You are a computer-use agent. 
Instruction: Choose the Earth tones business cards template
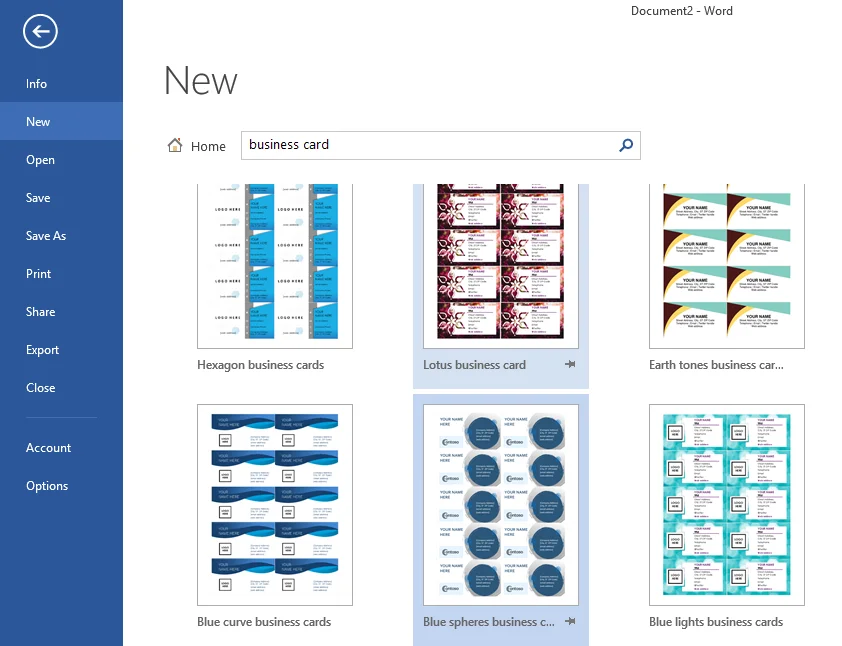[727, 266]
